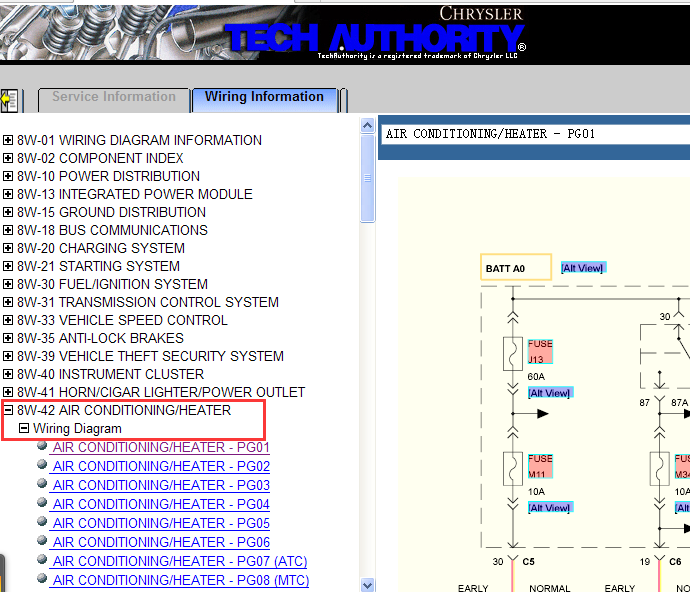Click bullet icon beside PG08 (MTC)
This screenshot has width=690, height=592.
[x=42, y=578]
